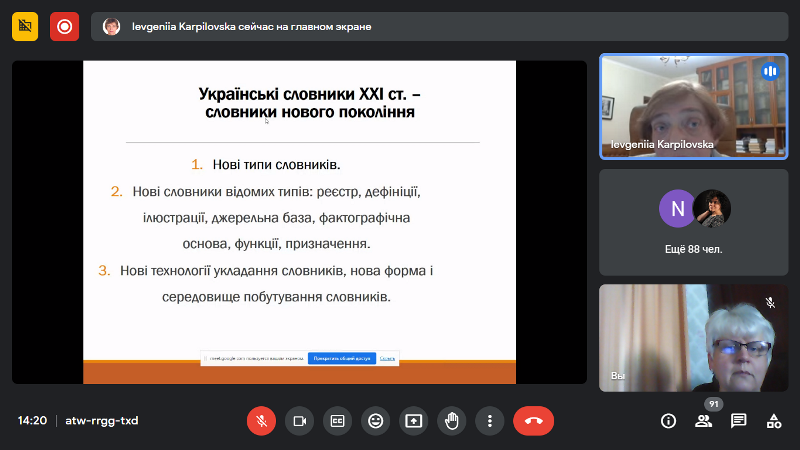Leave the call with the red hang-up button
Screen dimensions: 800x450
[x=533, y=421]
